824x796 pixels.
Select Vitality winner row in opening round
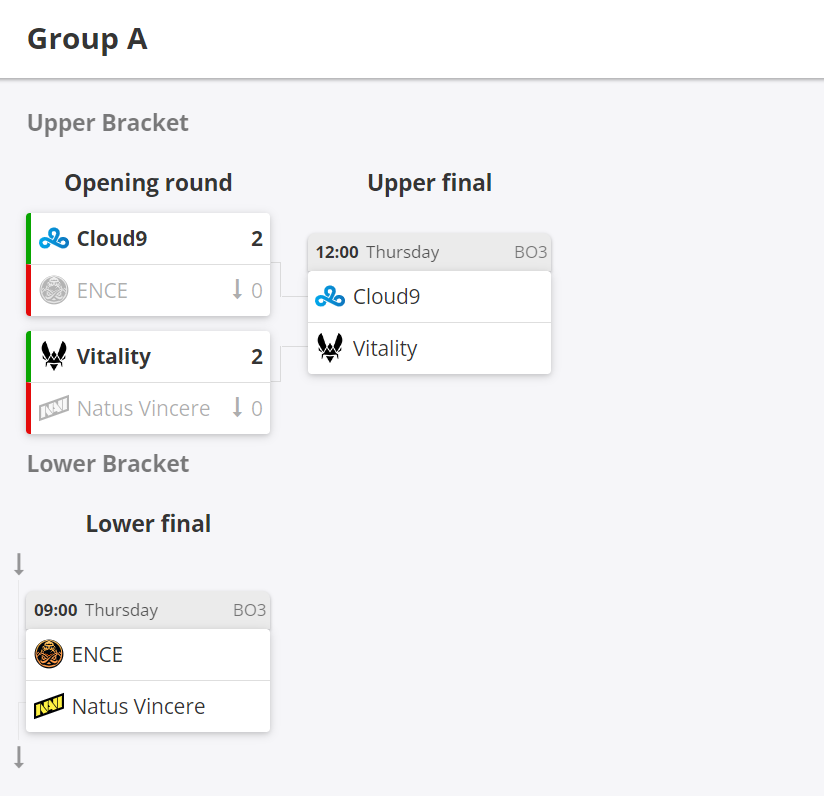point(148,356)
